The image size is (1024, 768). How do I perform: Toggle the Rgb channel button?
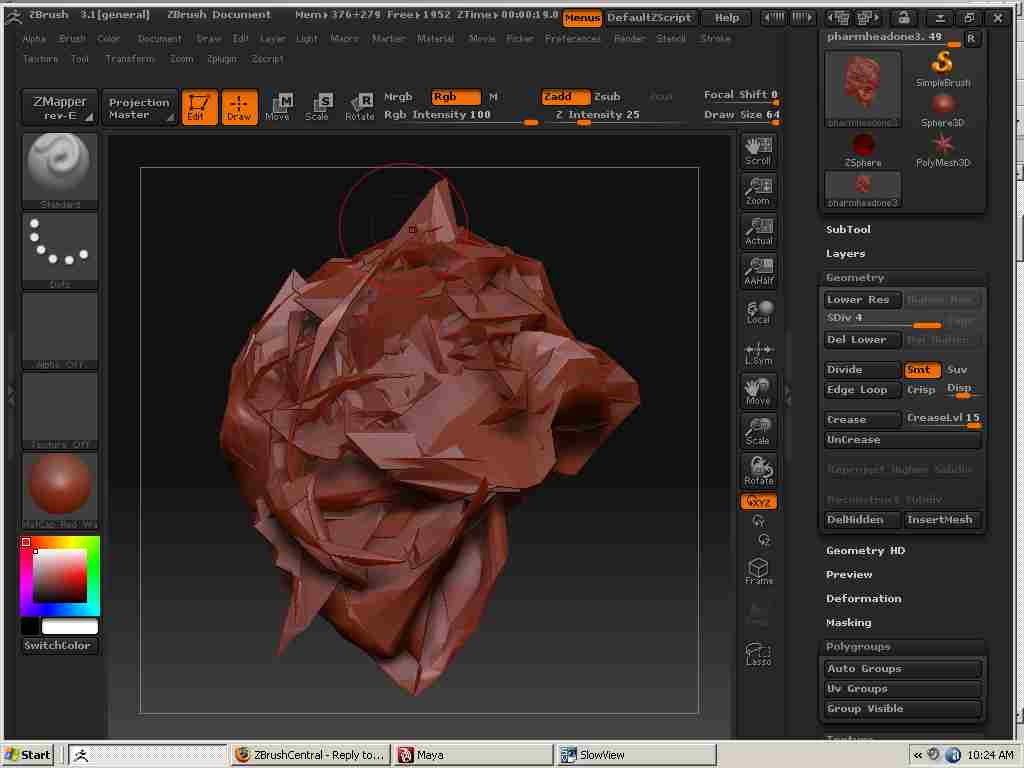(x=455, y=97)
